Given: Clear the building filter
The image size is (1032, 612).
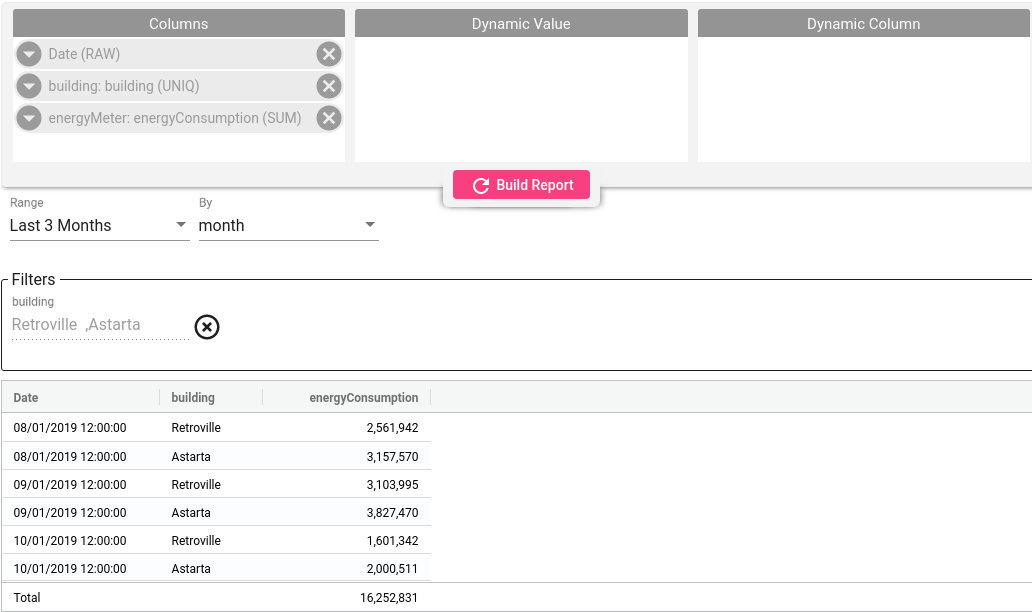Looking at the screenshot, I should [x=207, y=327].
